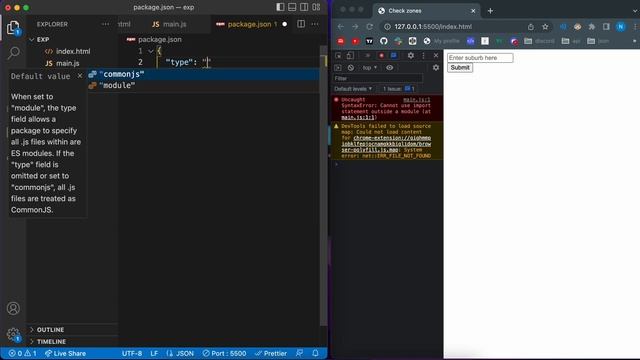
Task: Toggle primary side bar layout icon
Action: 280,7
